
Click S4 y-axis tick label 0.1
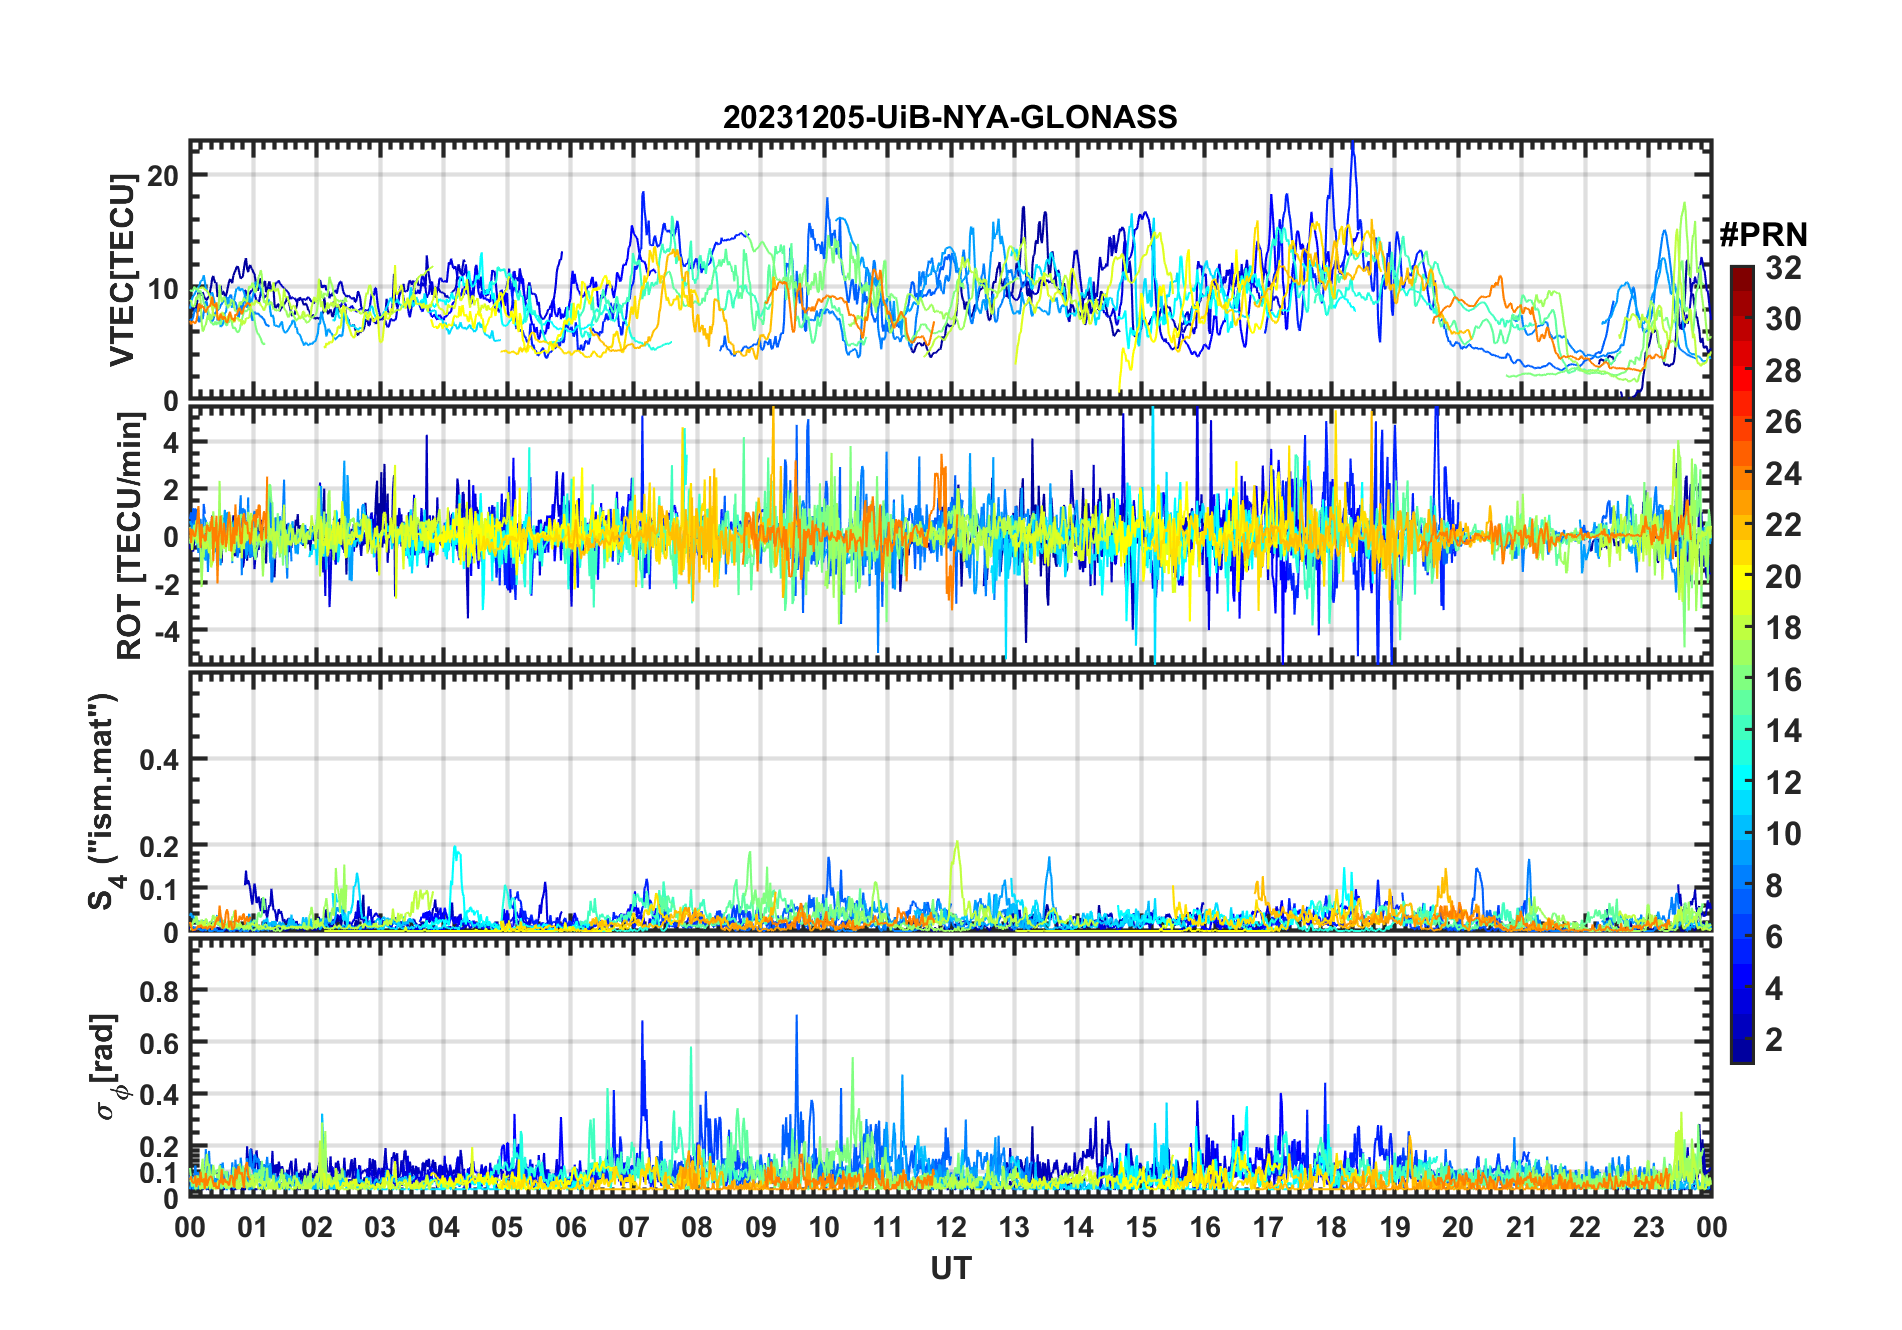[159, 888]
